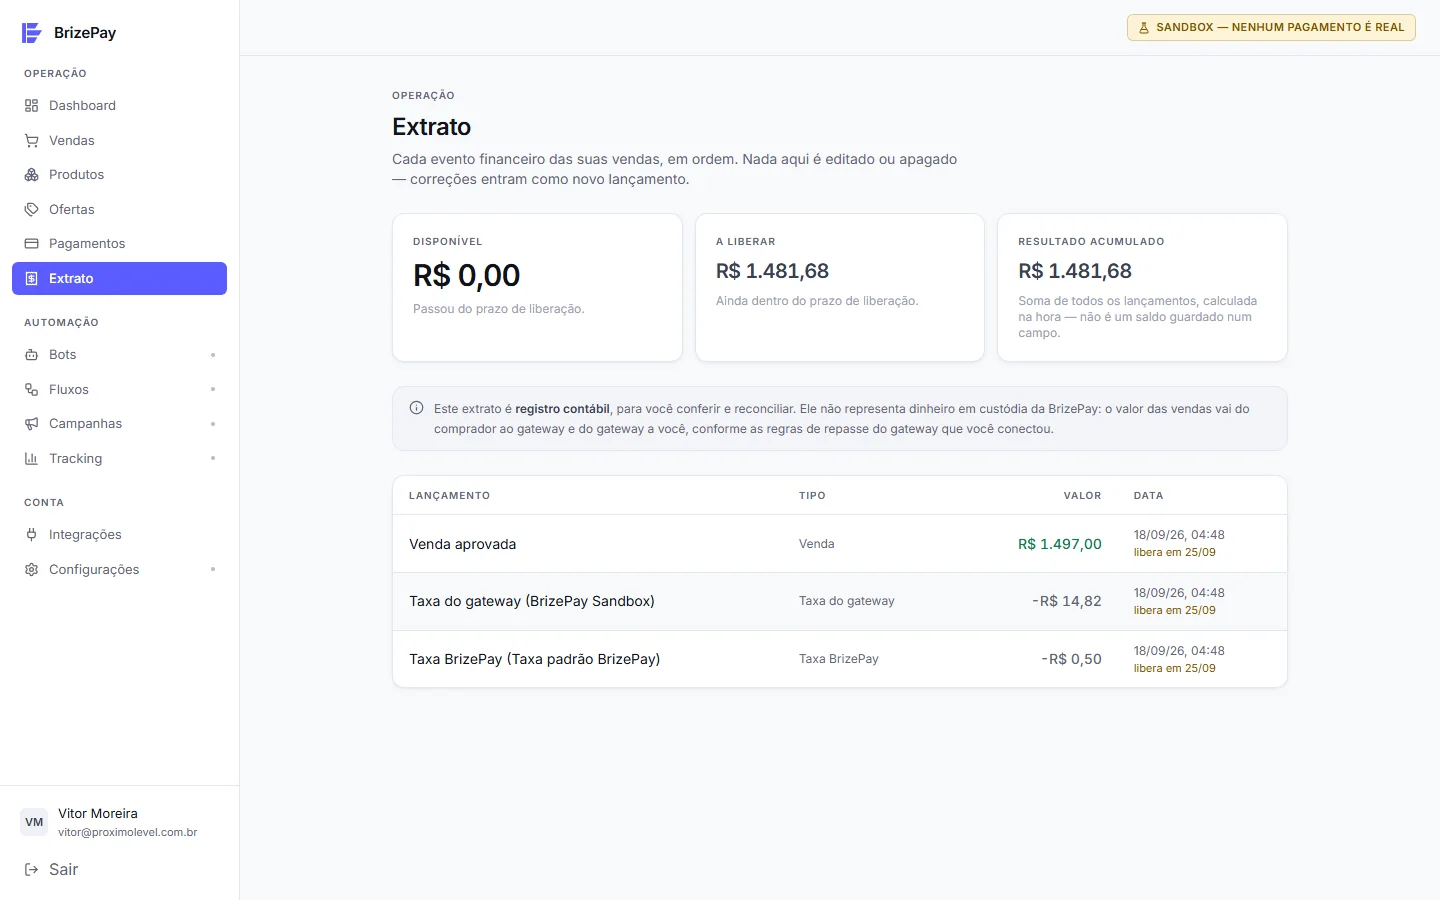Click the Extrato receipt icon

[x=32, y=279]
